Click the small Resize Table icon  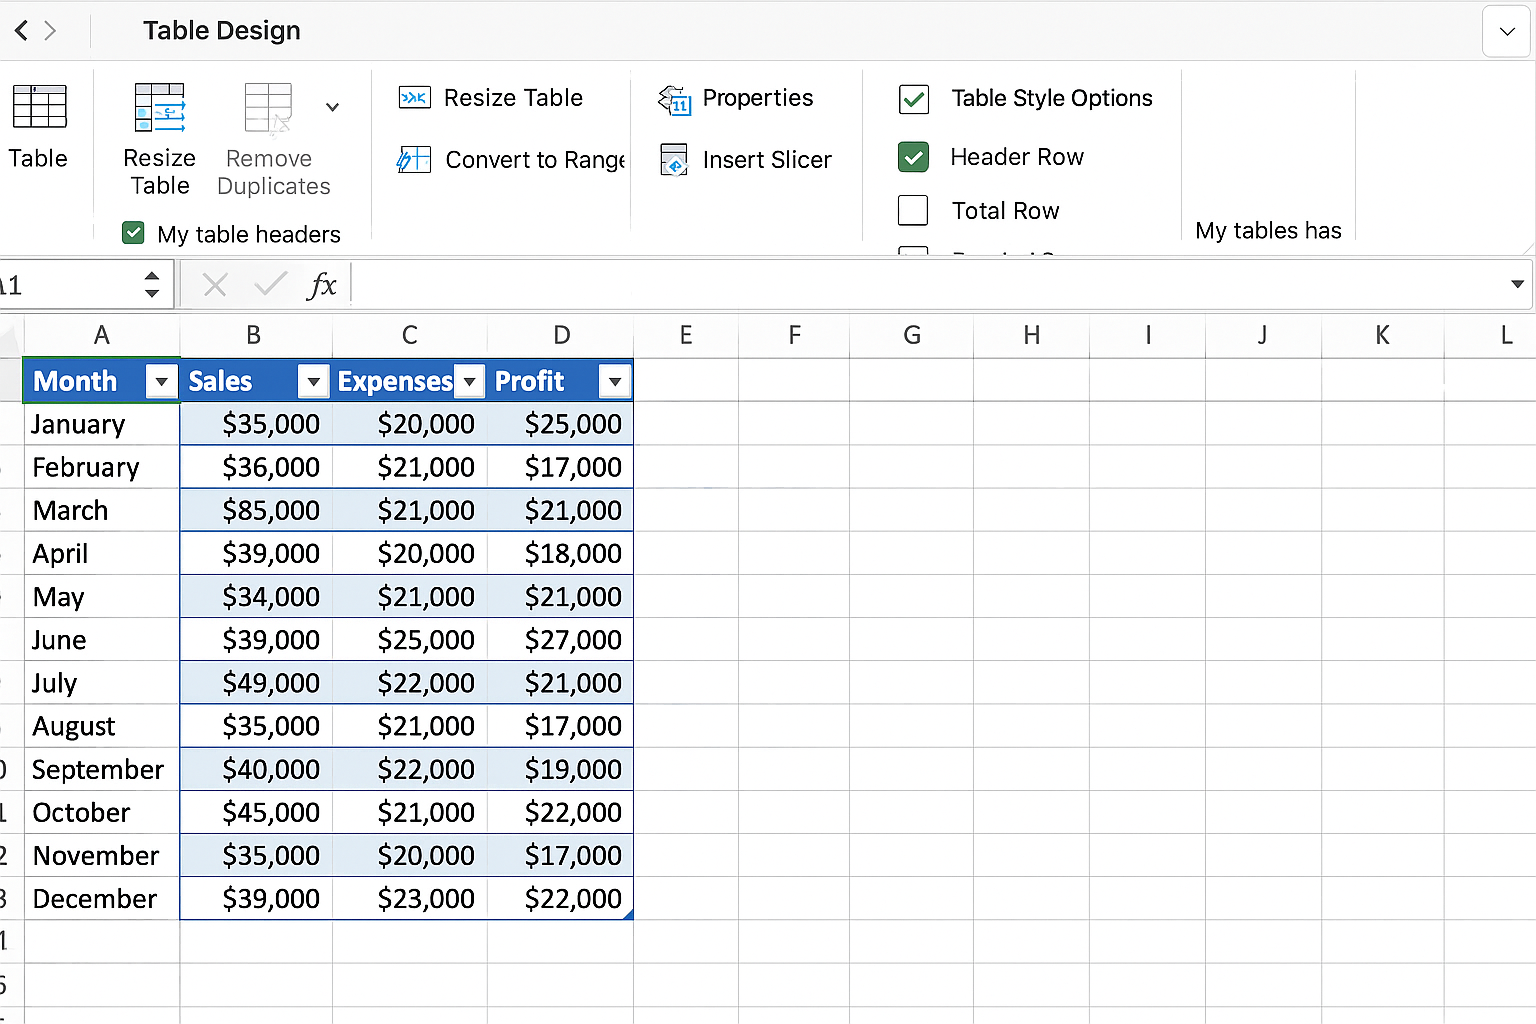[x=414, y=97]
